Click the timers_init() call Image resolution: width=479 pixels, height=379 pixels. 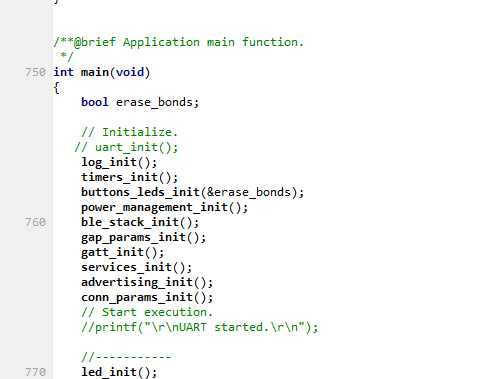(x=129, y=177)
